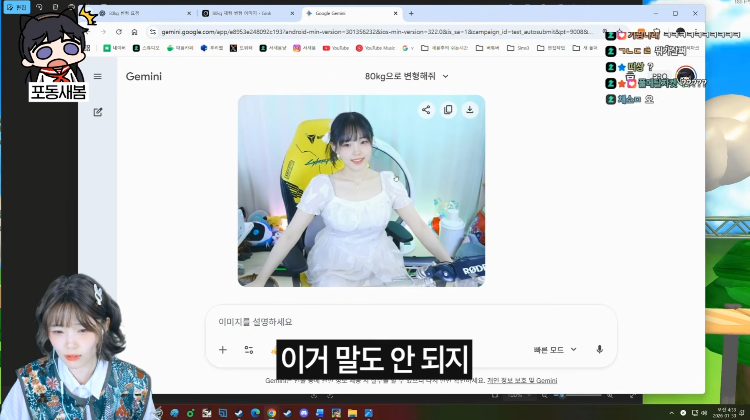Reload the page with the refresh icon
Viewport: 750px width, 420px height.
coord(119,32)
